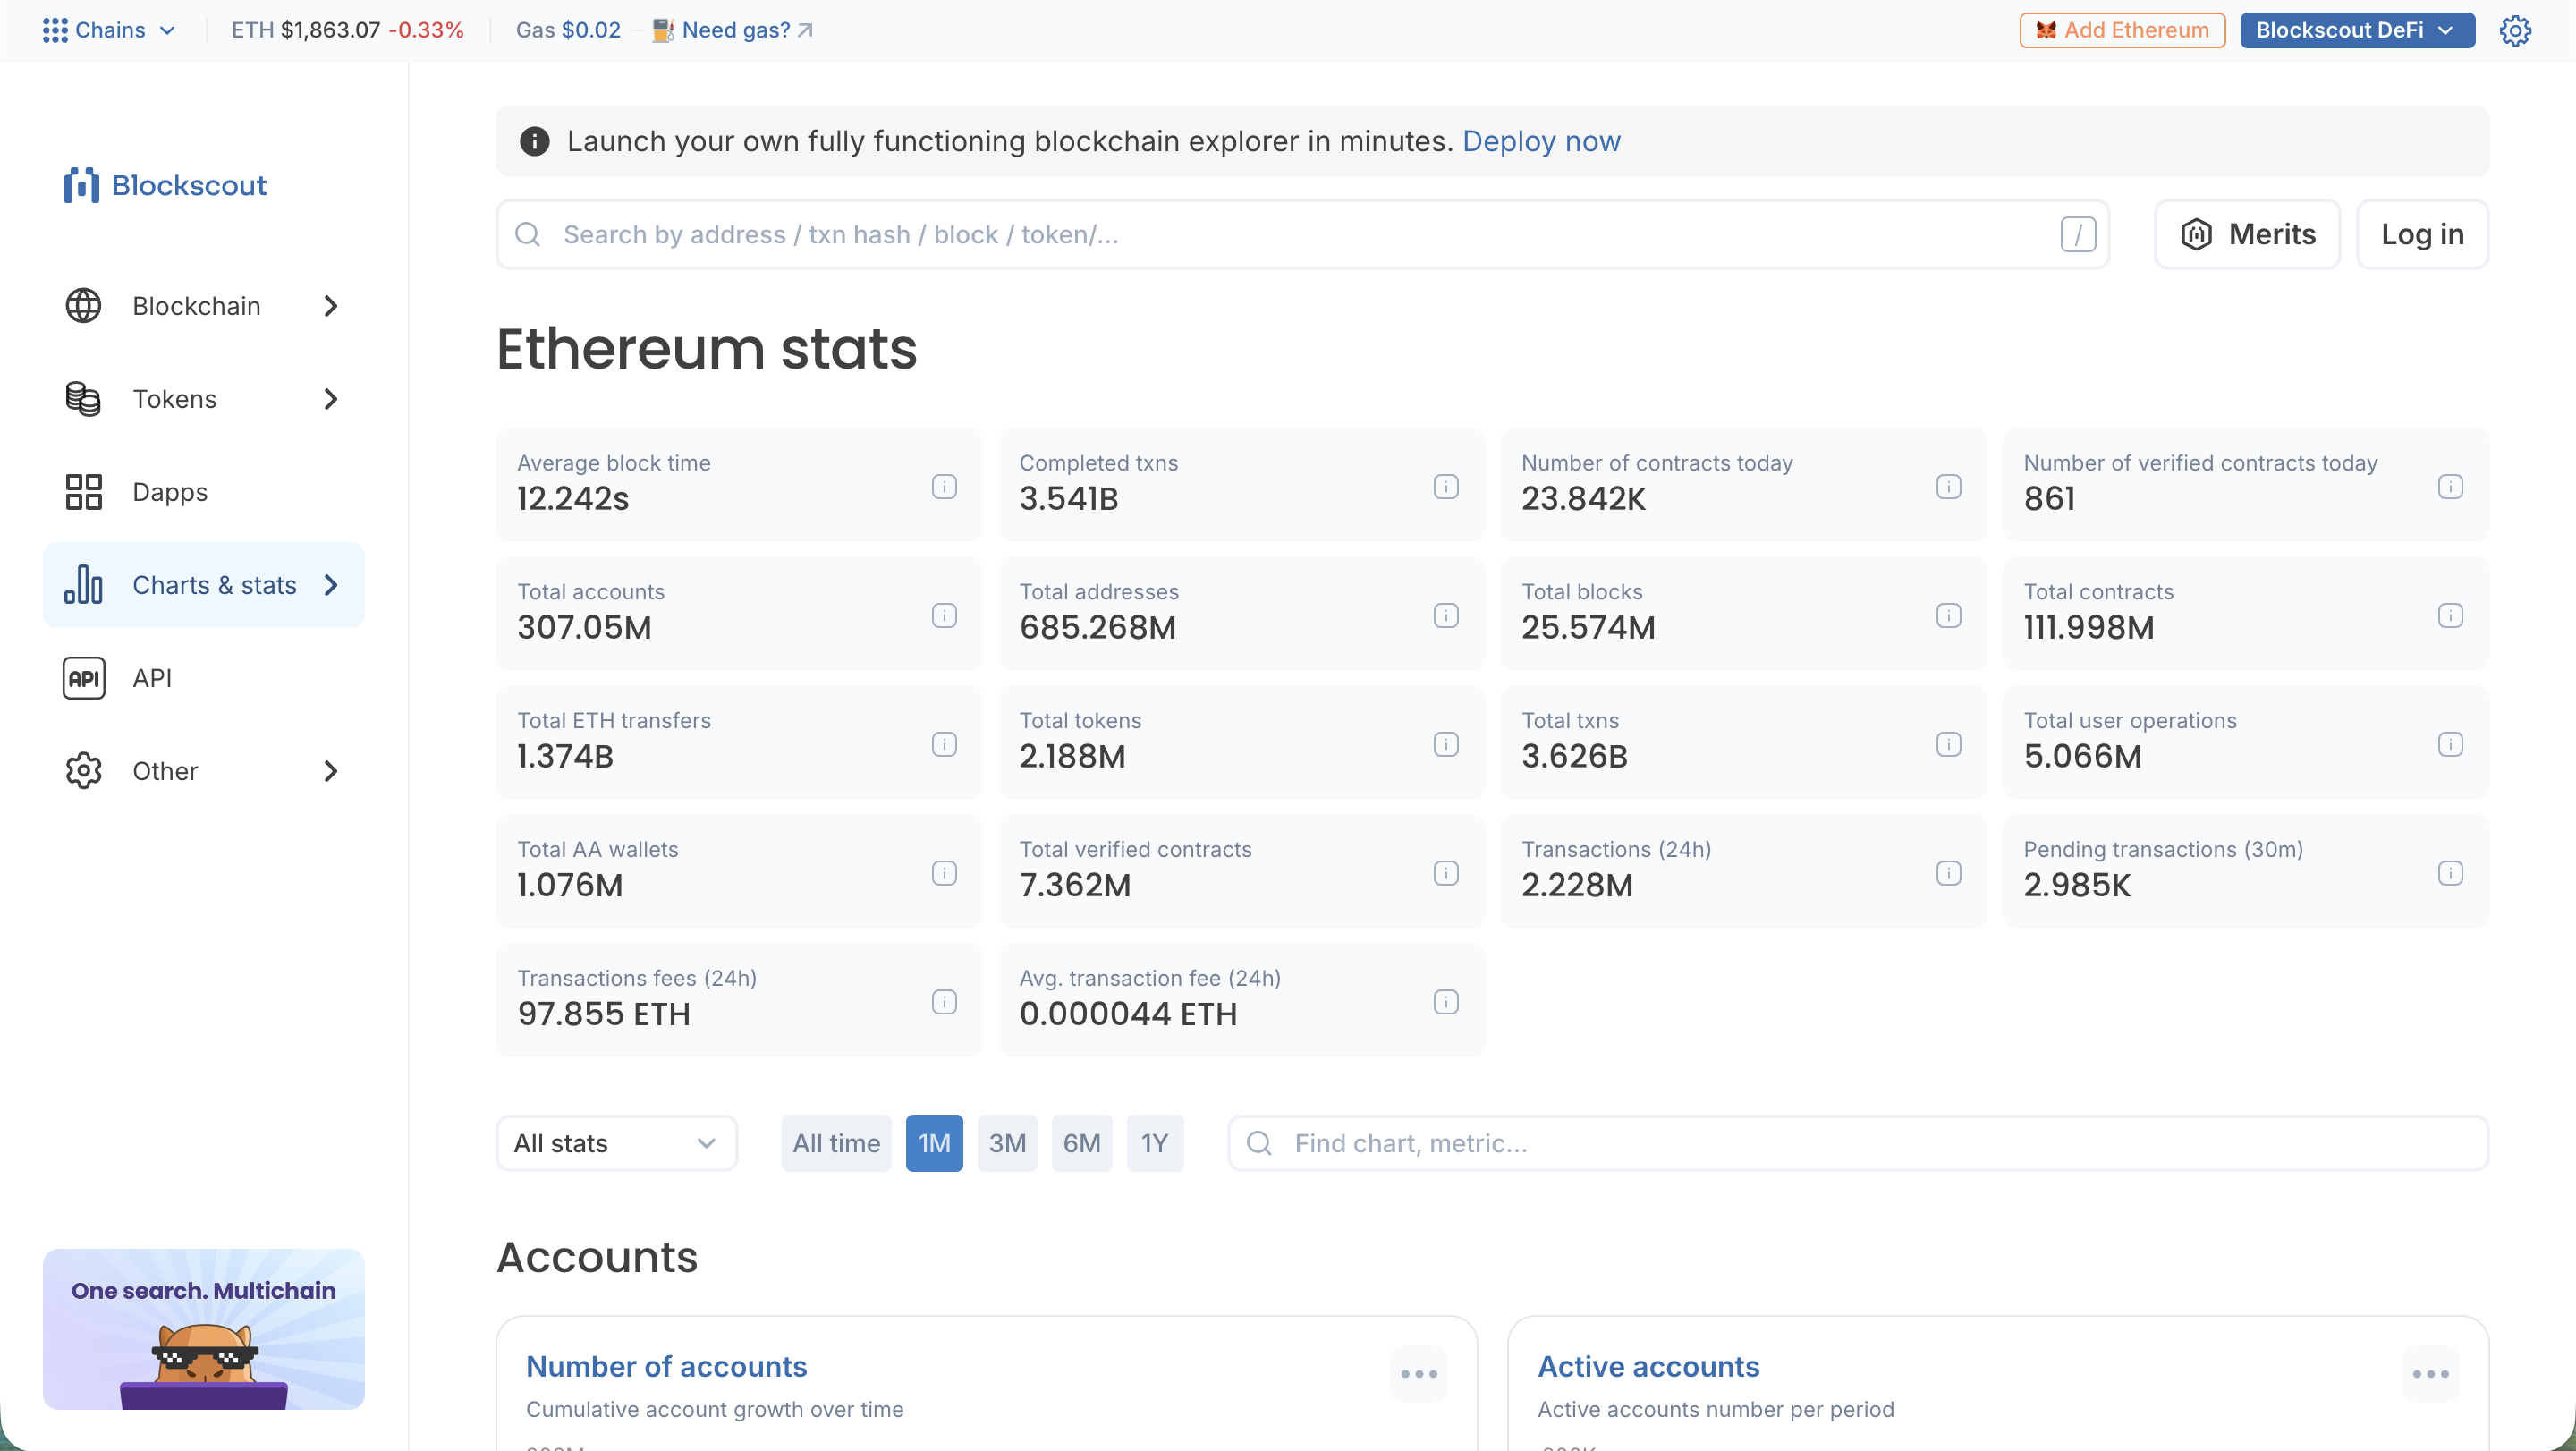Image resolution: width=2576 pixels, height=1451 pixels.
Task: Expand the Blockchain menu chevron
Action: pyautogui.click(x=331, y=306)
